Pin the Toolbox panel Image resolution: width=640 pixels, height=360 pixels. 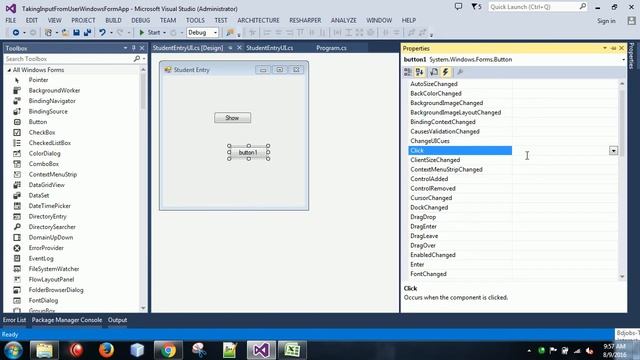[133, 48]
